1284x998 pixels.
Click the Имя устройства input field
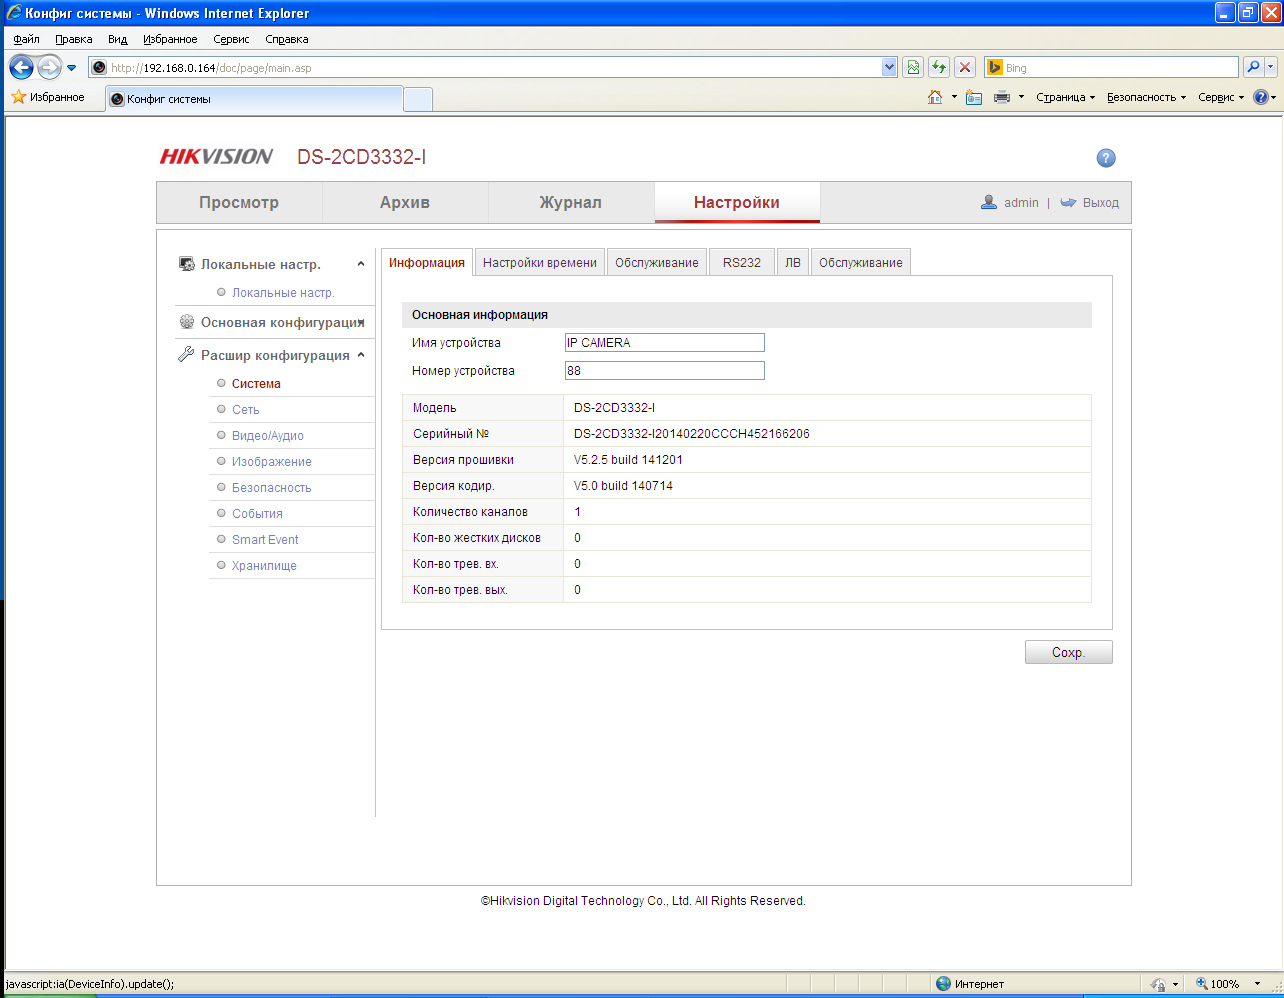pyautogui.click(x=665, y=343)
